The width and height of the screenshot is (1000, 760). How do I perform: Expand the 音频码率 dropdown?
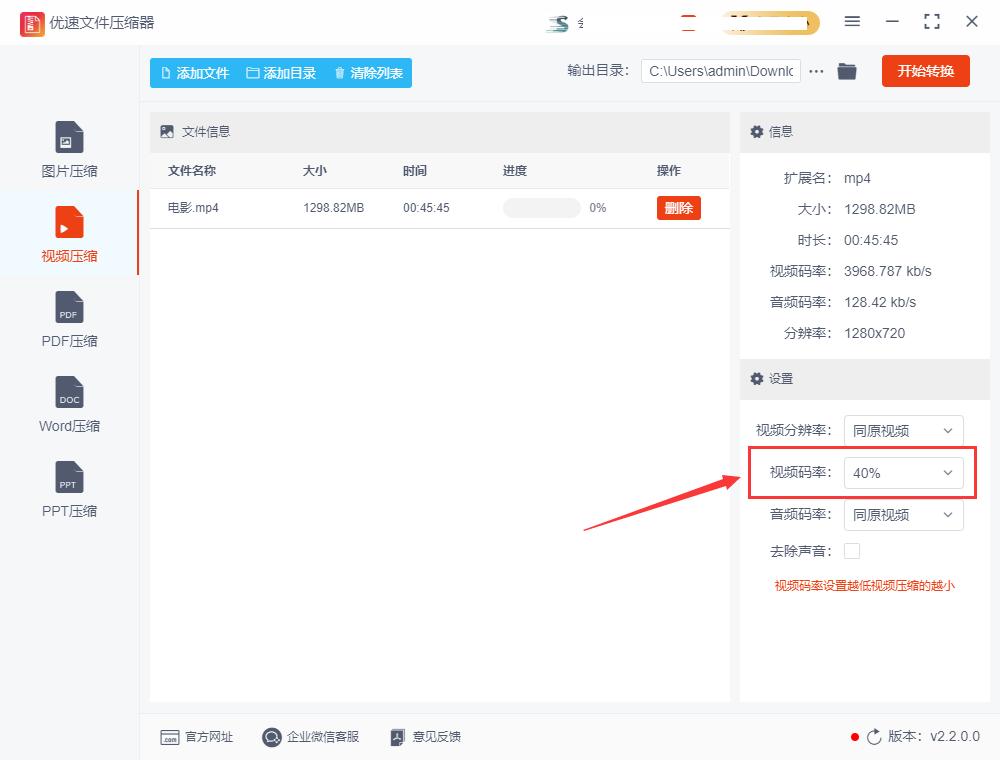coord(903,514)
